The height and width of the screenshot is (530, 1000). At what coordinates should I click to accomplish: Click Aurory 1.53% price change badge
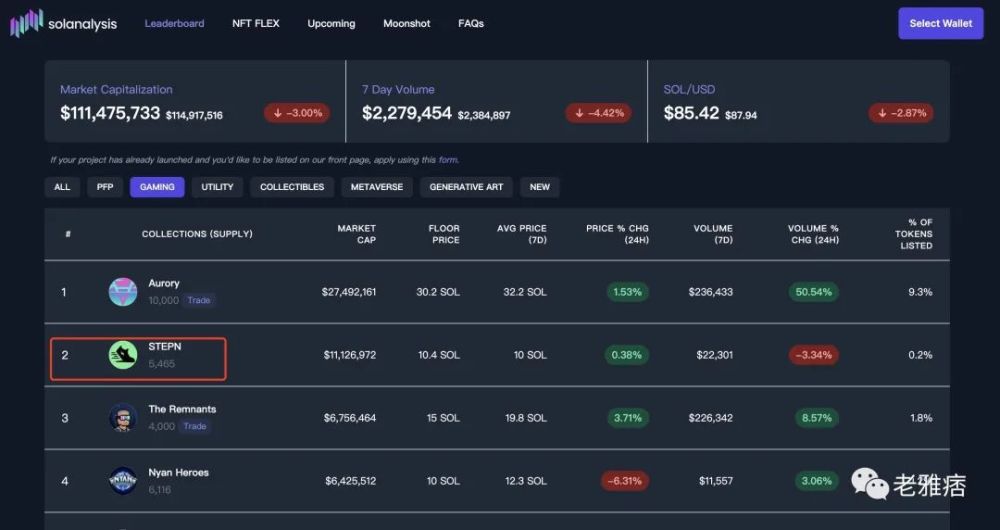point(627,292)
